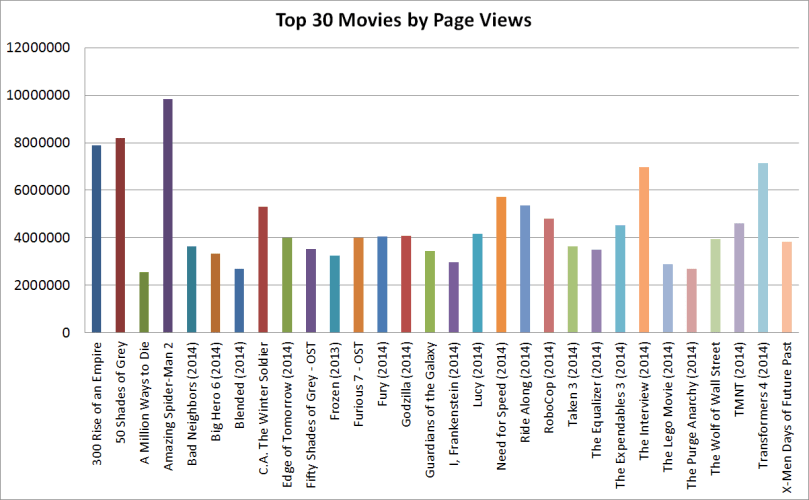
Task: Select the The Wolf of Wall Street bar
Action: pos(715,286)
